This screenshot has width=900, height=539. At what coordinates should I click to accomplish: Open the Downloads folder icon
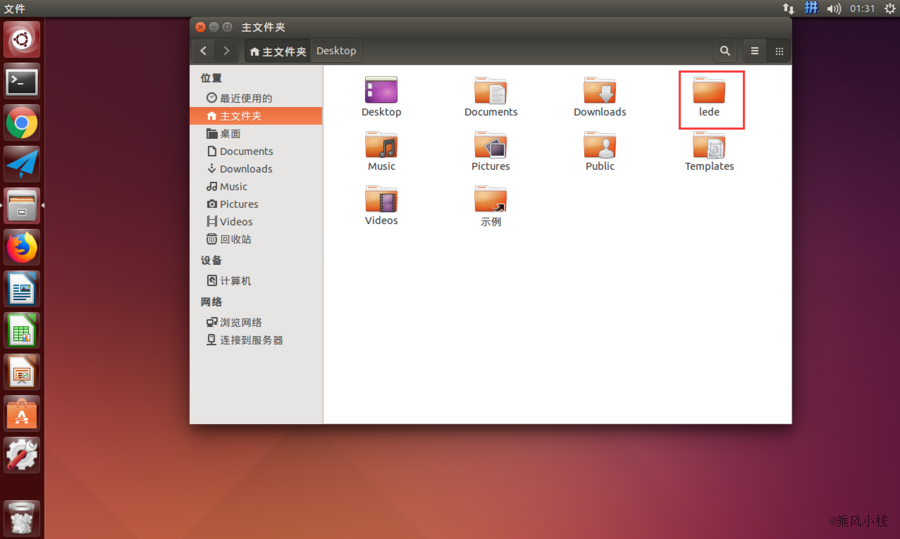[x=599, y=91]
